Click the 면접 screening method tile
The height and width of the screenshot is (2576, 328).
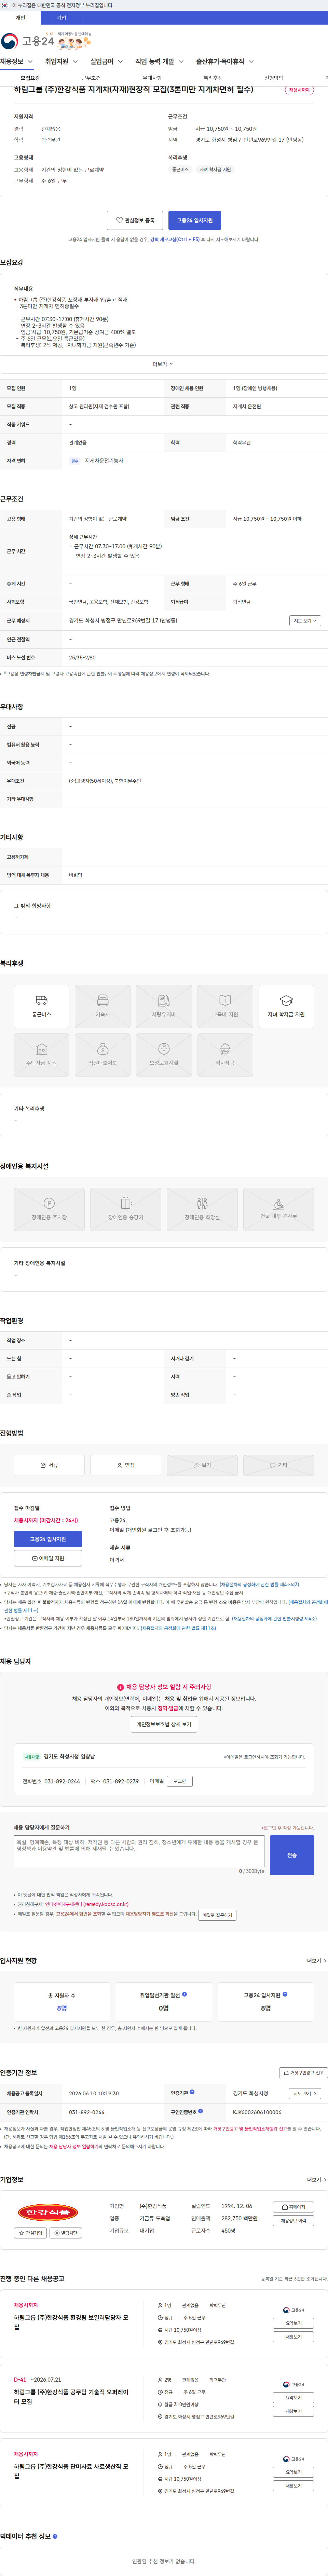coord(126,1465)
